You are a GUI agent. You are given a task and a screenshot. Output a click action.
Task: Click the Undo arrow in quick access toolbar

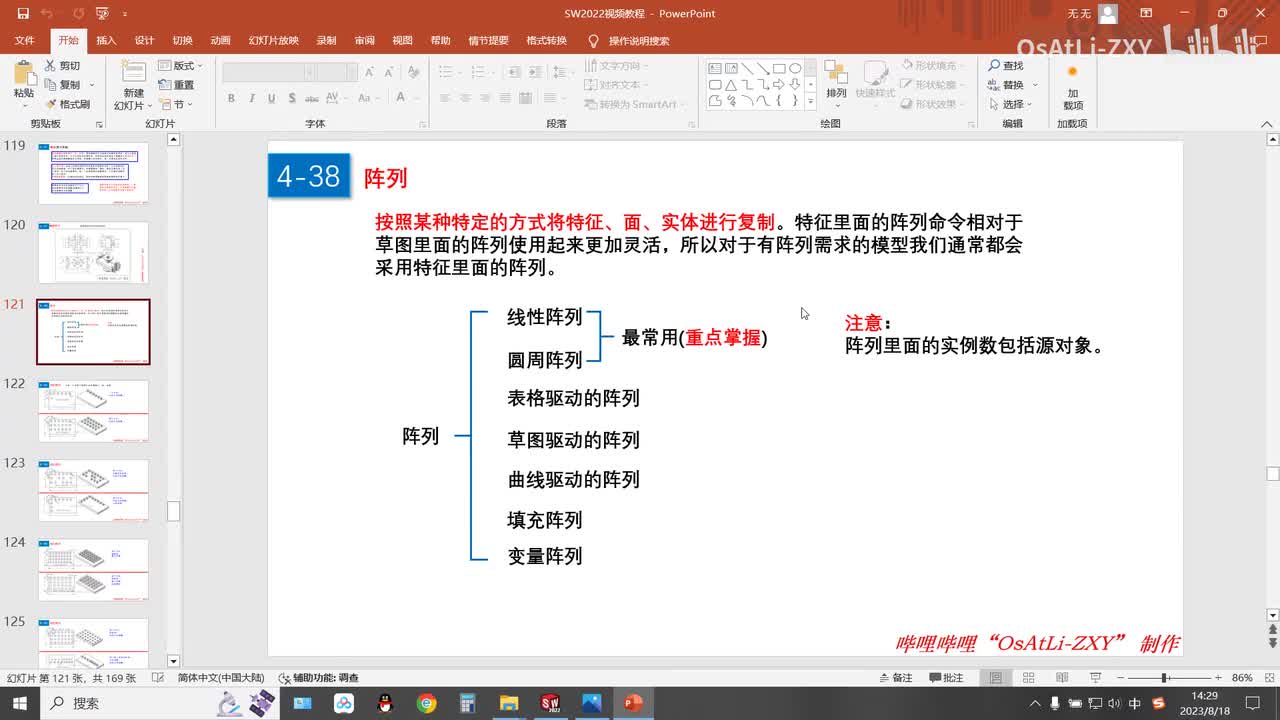click(x=46, y=14)
